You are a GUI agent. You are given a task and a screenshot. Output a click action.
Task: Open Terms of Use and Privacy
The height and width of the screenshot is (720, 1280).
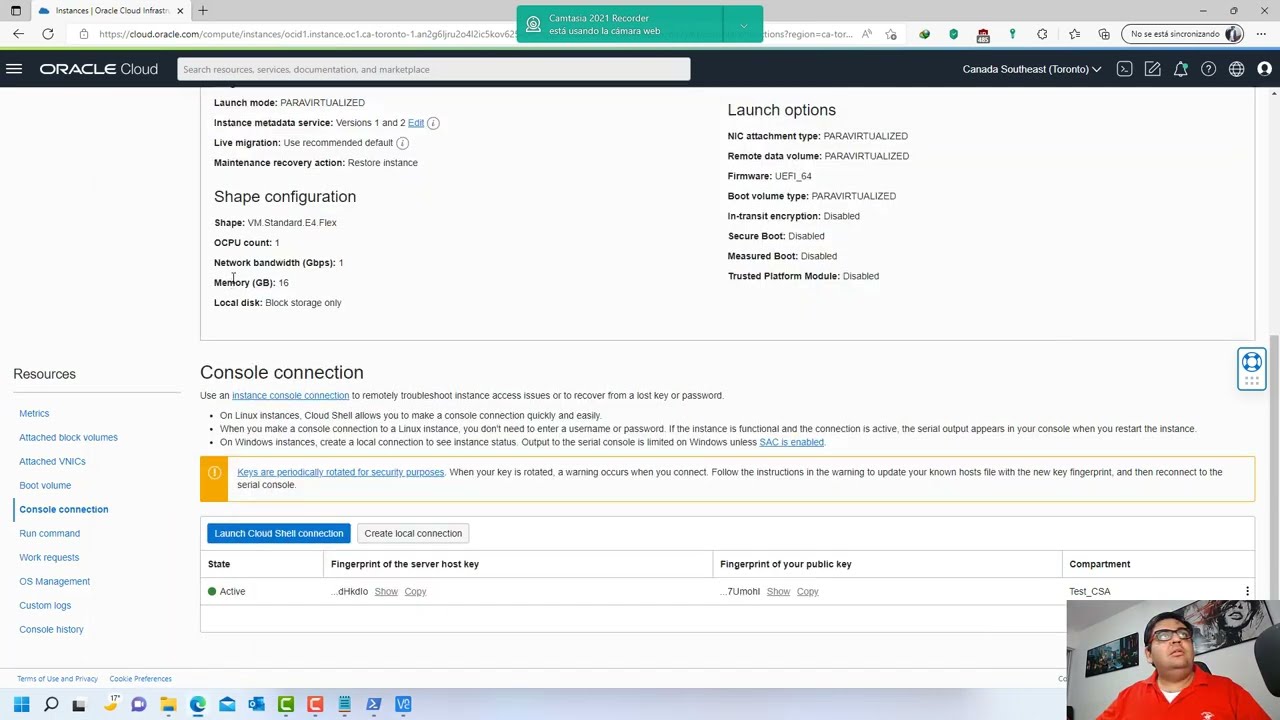[x=57, y=679]
